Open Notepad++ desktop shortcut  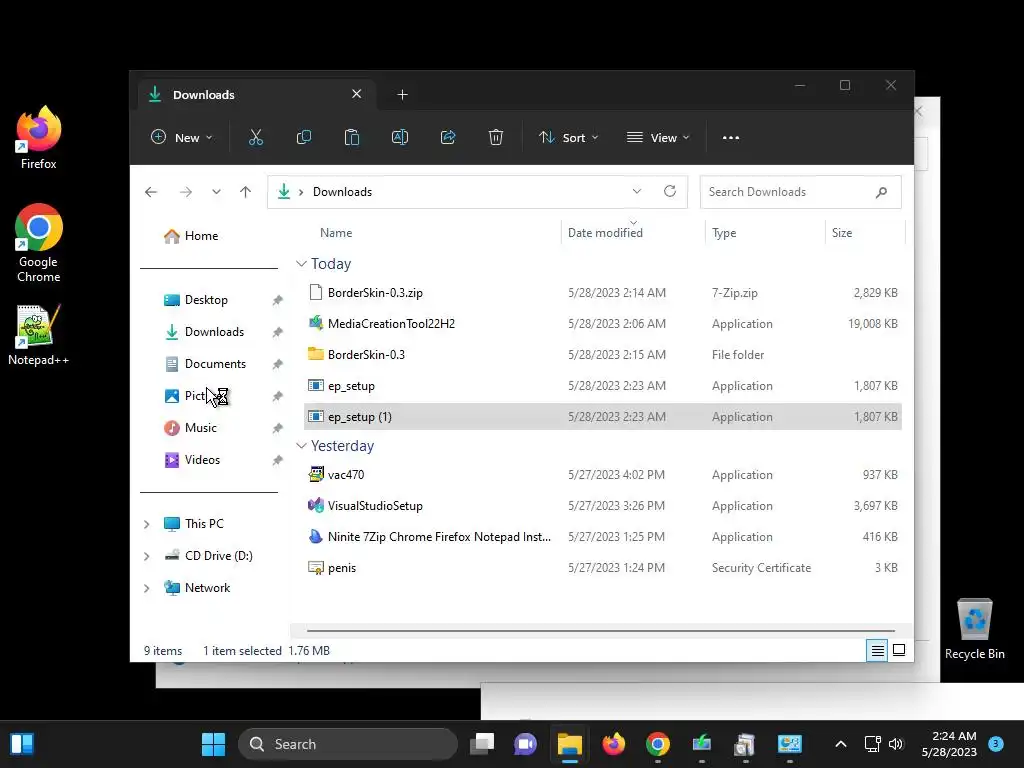(39, 335)
